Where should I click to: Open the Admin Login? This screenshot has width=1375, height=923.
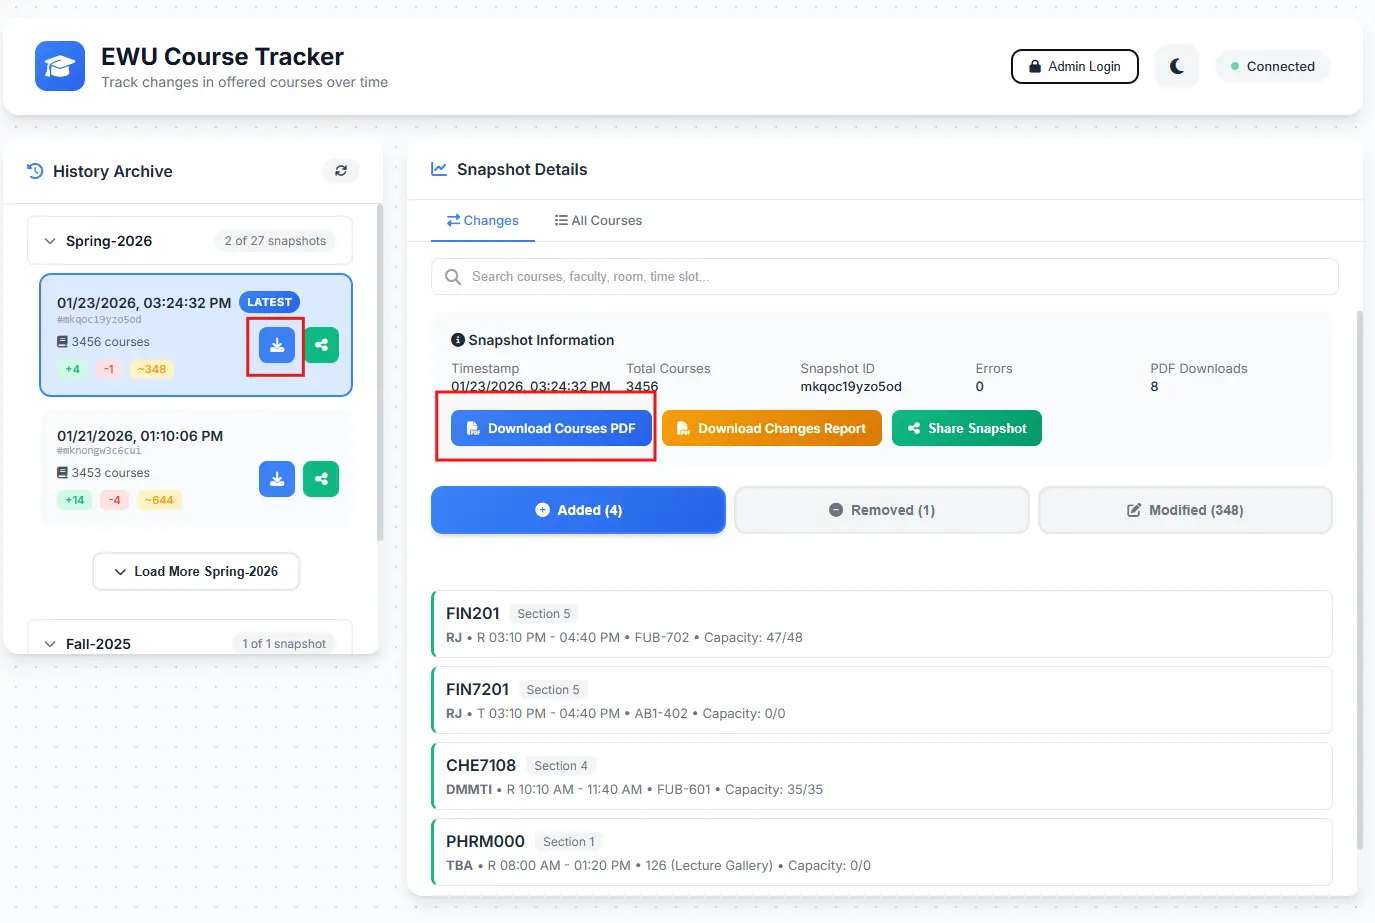pyautogui.click(x=1074, y=67)
